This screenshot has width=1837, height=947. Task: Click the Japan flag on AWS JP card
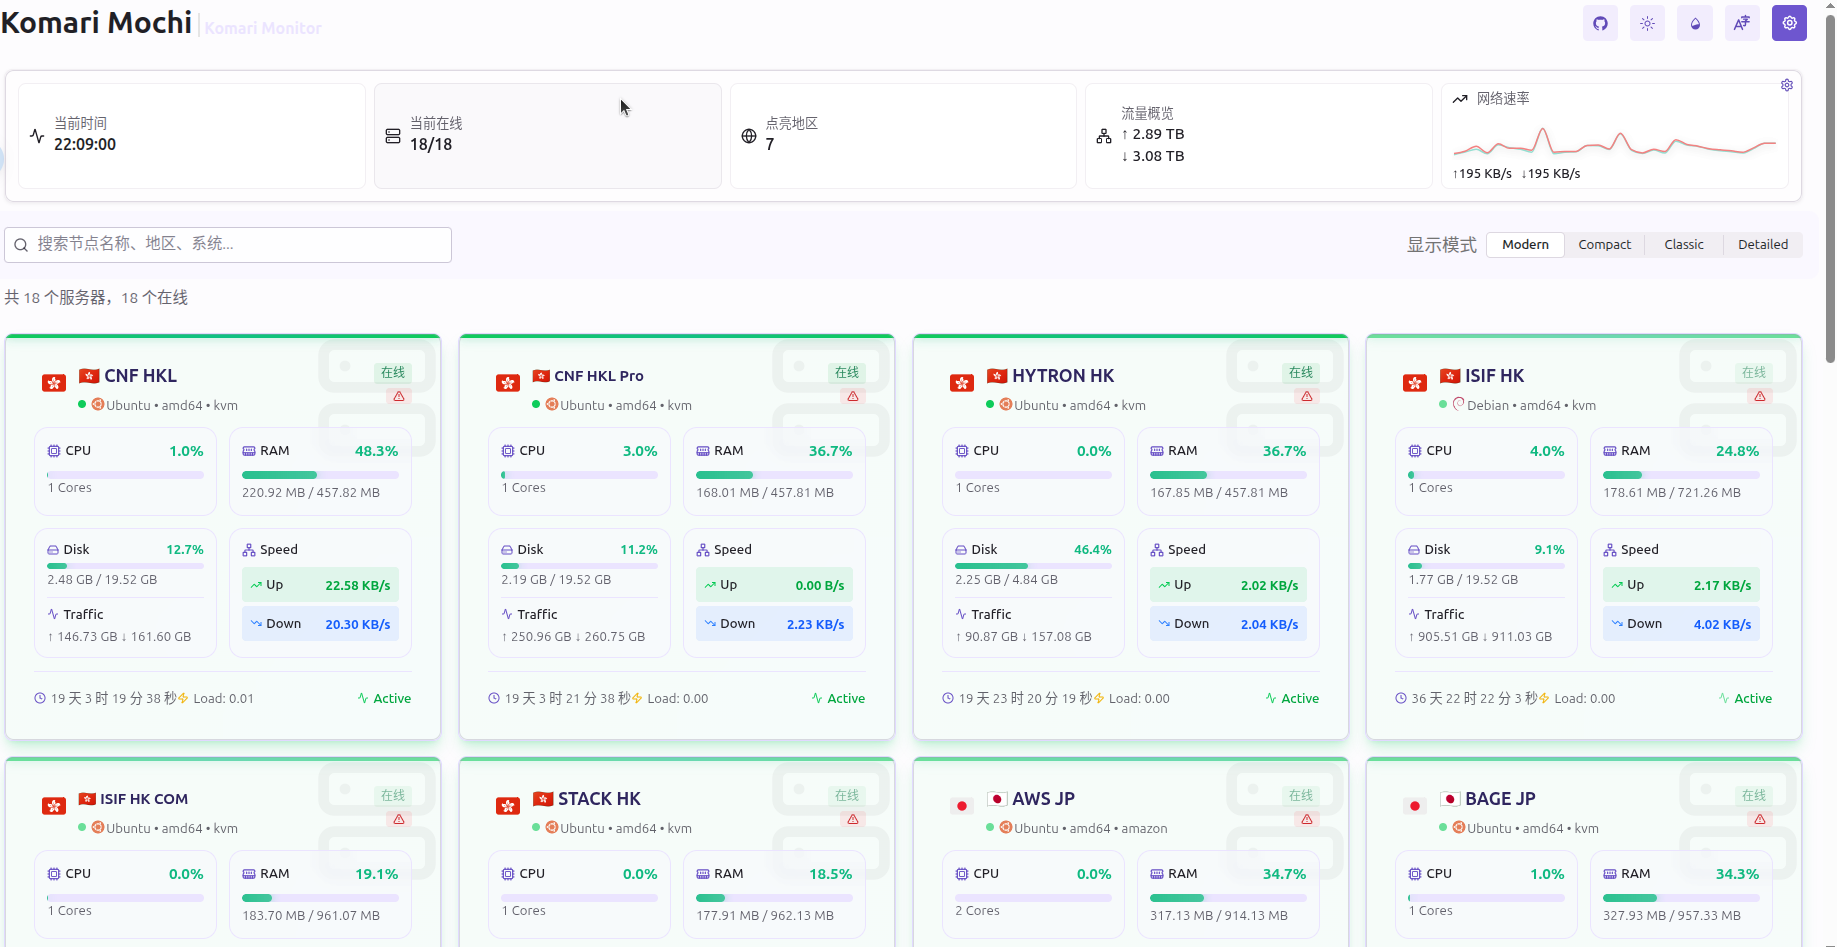[x=962, y=806]
